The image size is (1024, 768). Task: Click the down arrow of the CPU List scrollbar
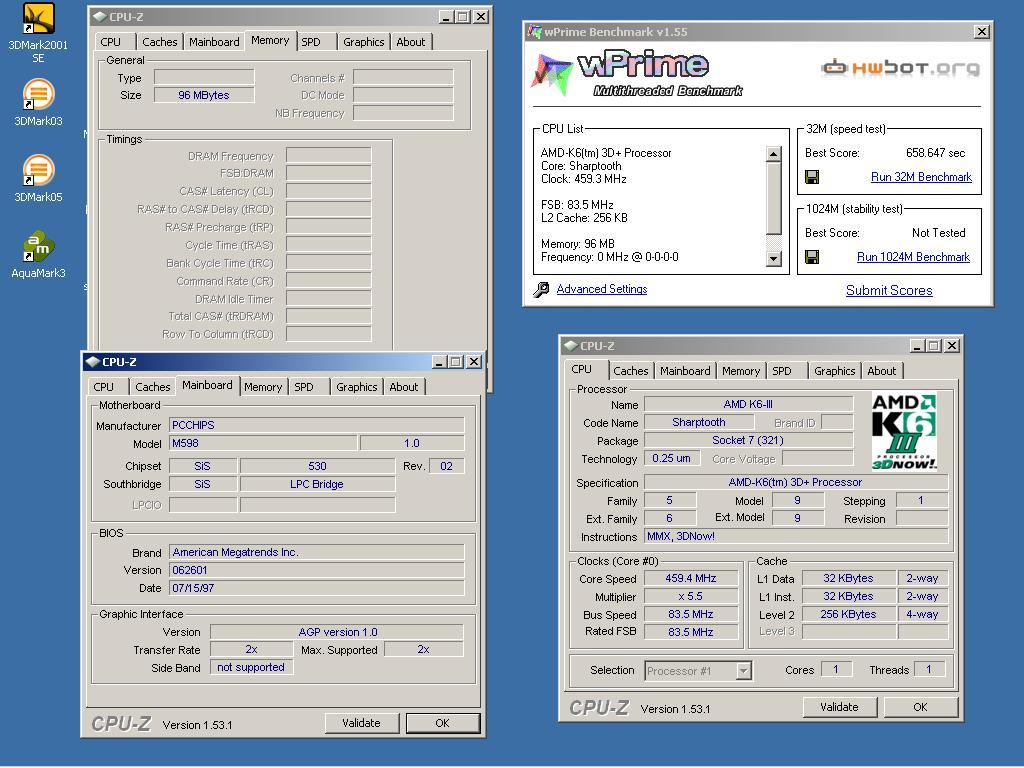tap(773, 259)
